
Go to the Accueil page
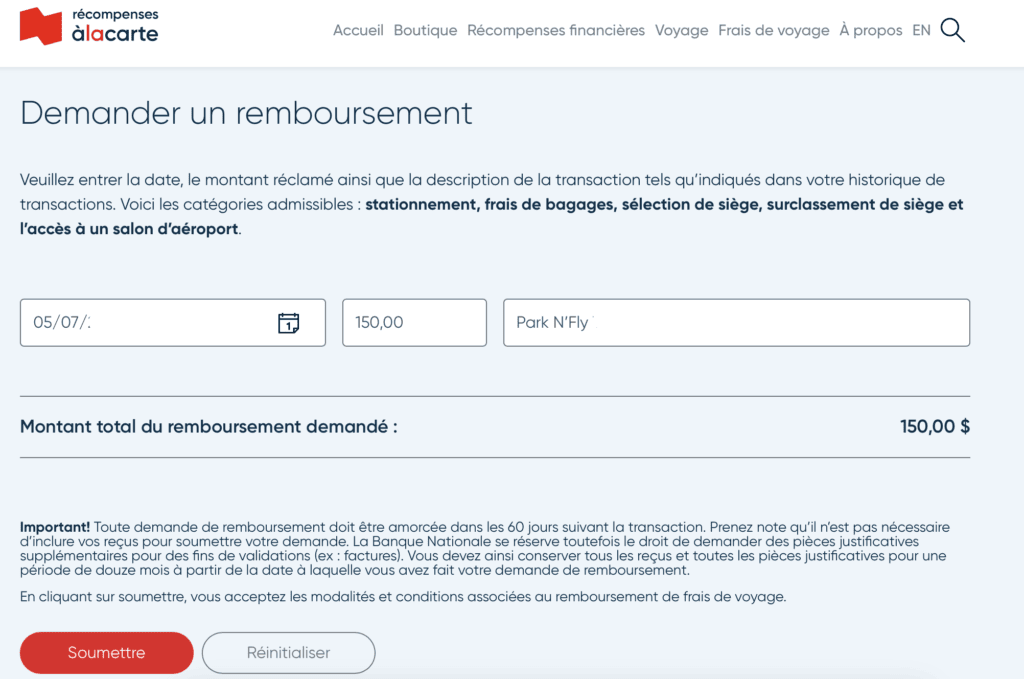pyautogui.click(x=358, y=31)
